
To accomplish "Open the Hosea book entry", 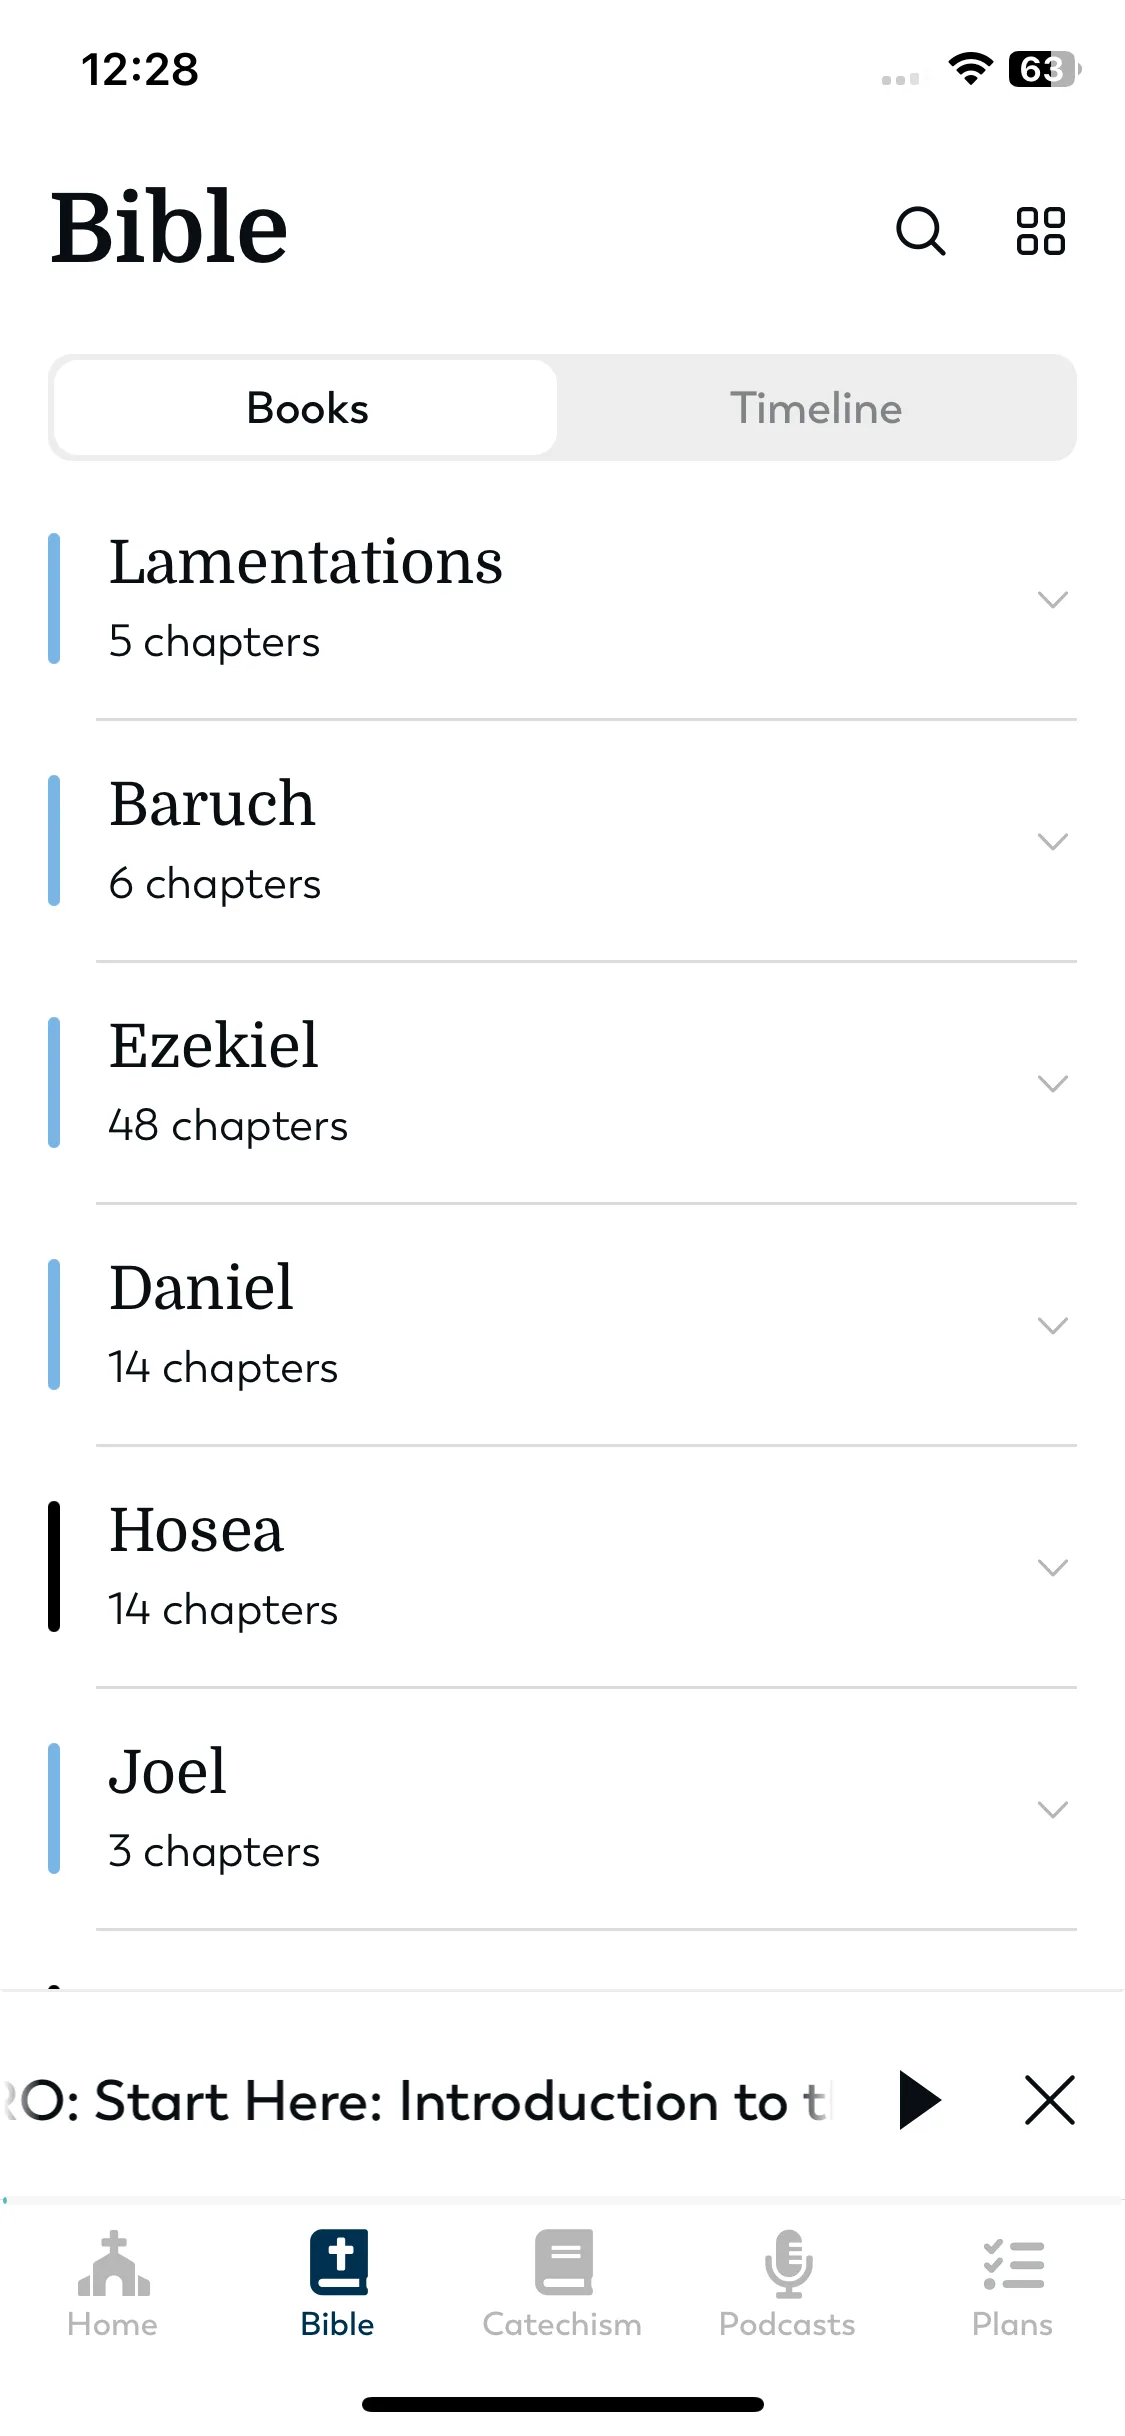I will pos(562,1567).
